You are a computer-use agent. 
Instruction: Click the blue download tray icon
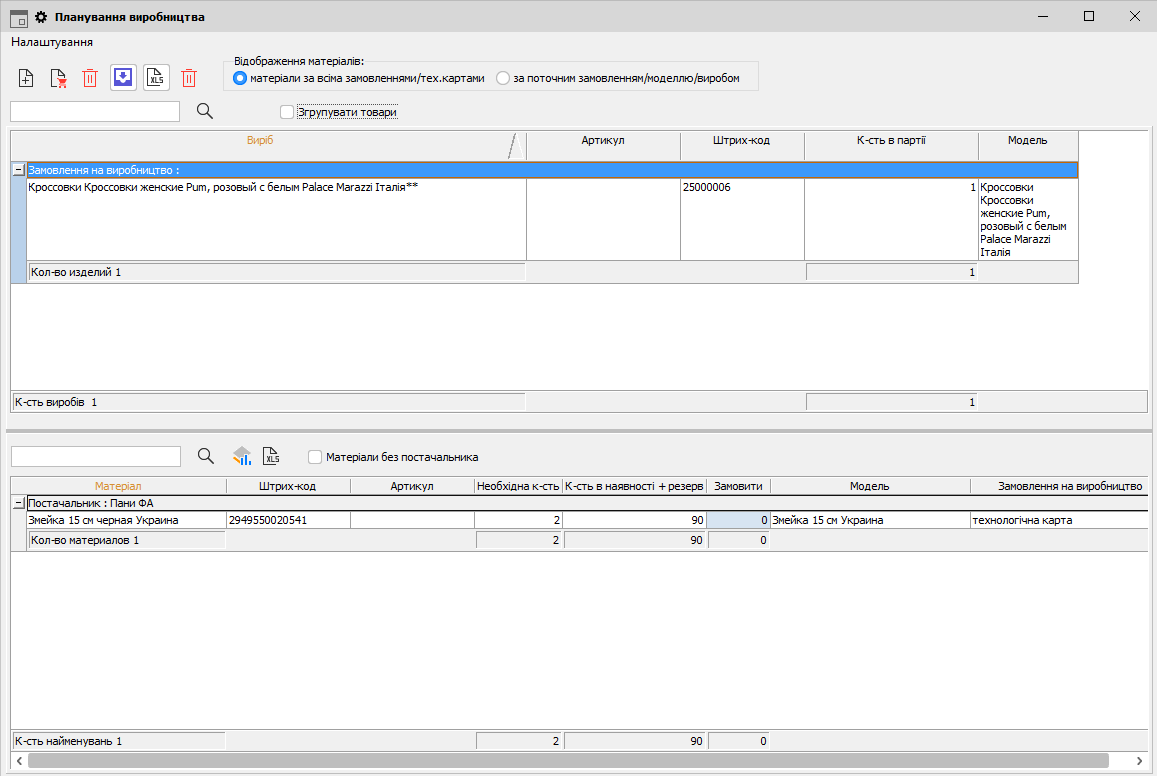(x=123, y=78)
